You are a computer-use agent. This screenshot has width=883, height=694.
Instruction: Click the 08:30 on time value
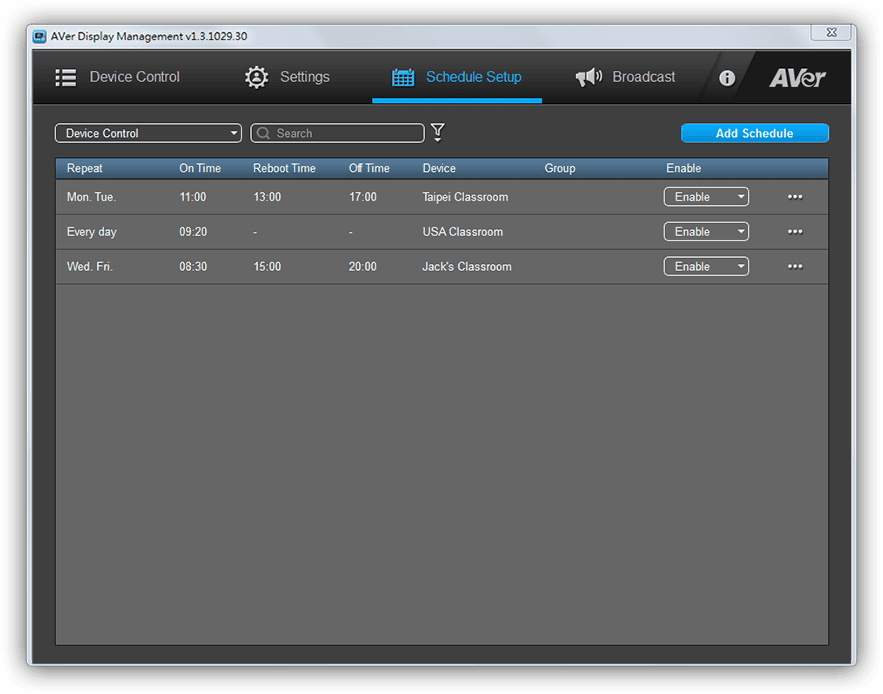click(x=193, y=267)
